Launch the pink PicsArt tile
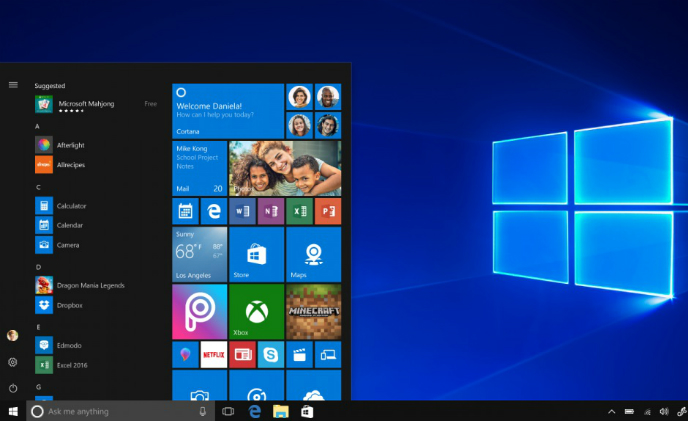 200,312
